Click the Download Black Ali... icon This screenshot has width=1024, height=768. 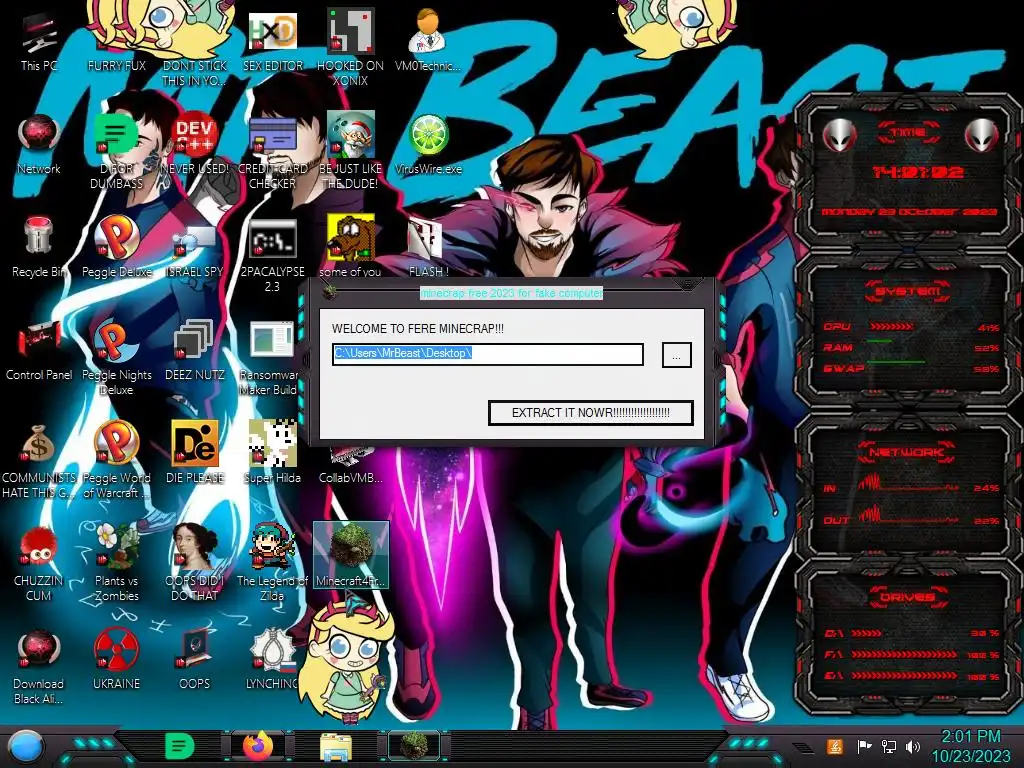click(x=39, y=667)
